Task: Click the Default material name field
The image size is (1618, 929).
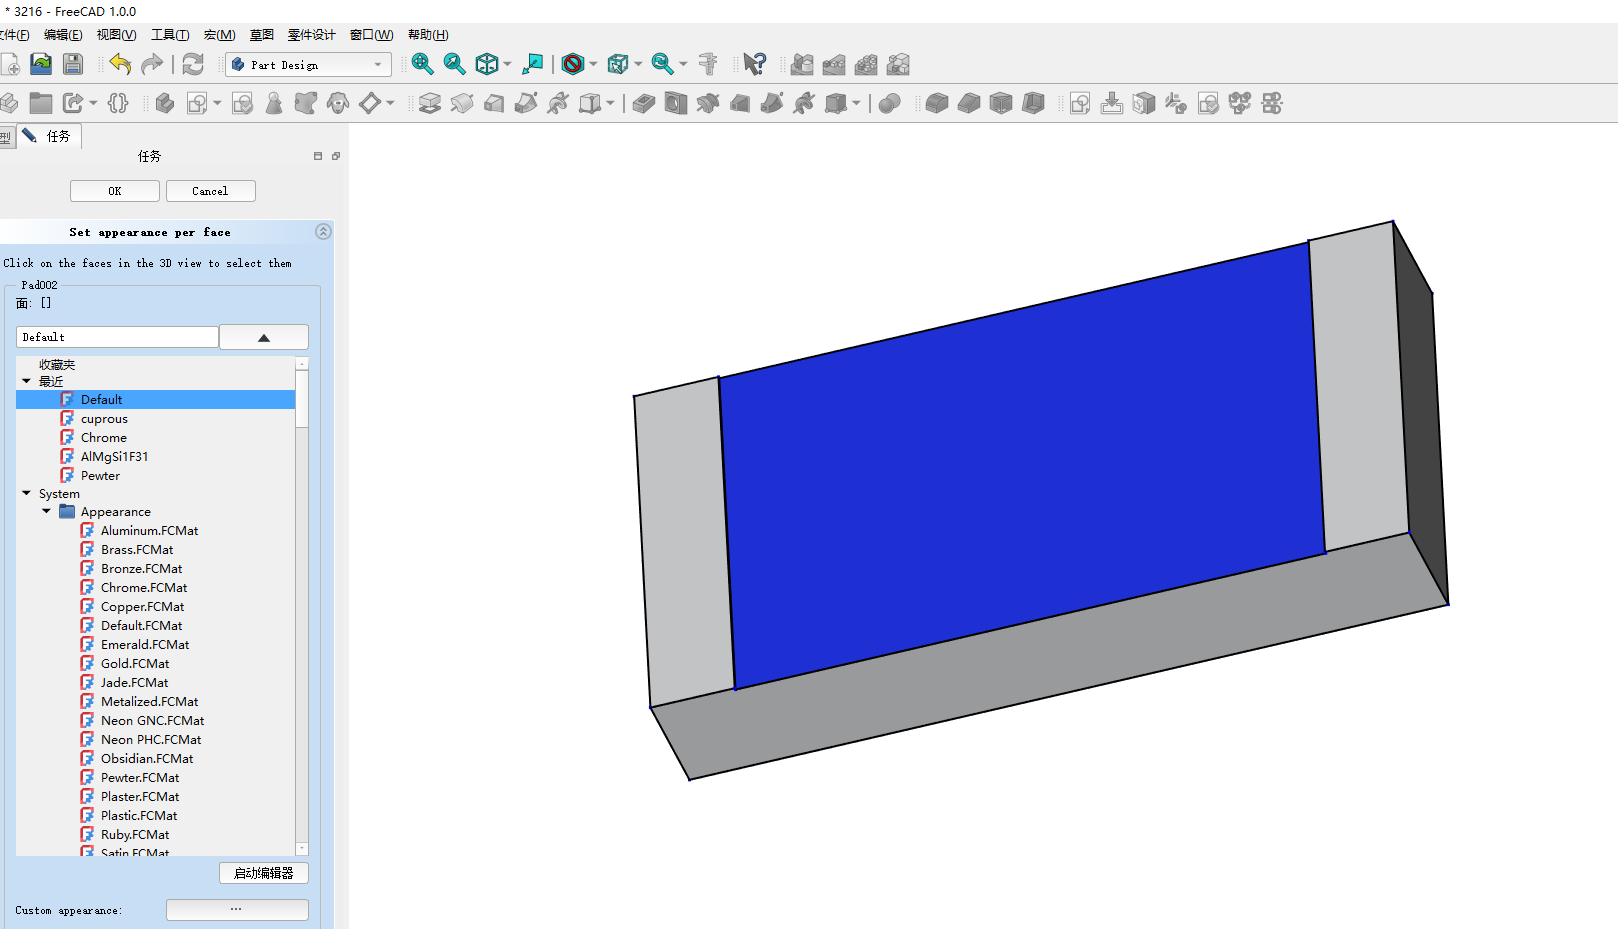Action: (x=117, y=337)
